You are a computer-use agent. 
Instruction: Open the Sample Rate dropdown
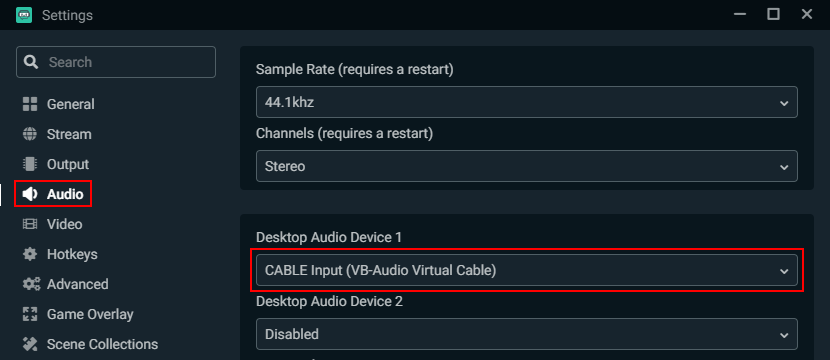(527, 102)
